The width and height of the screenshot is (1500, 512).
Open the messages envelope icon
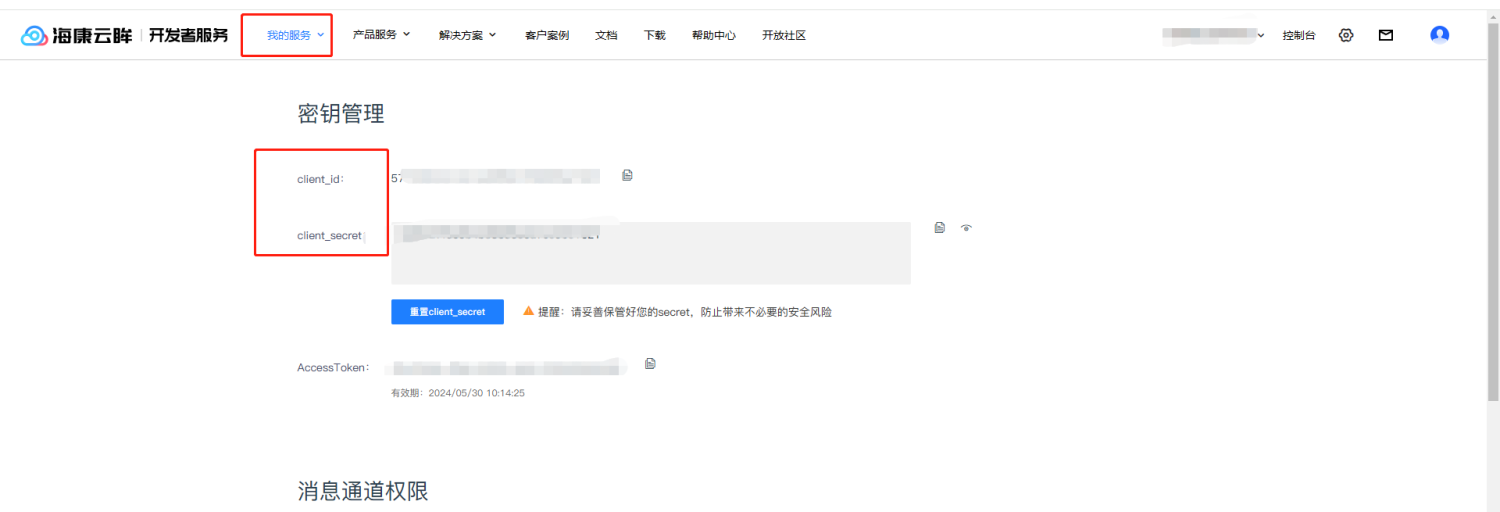point(1385,35)
